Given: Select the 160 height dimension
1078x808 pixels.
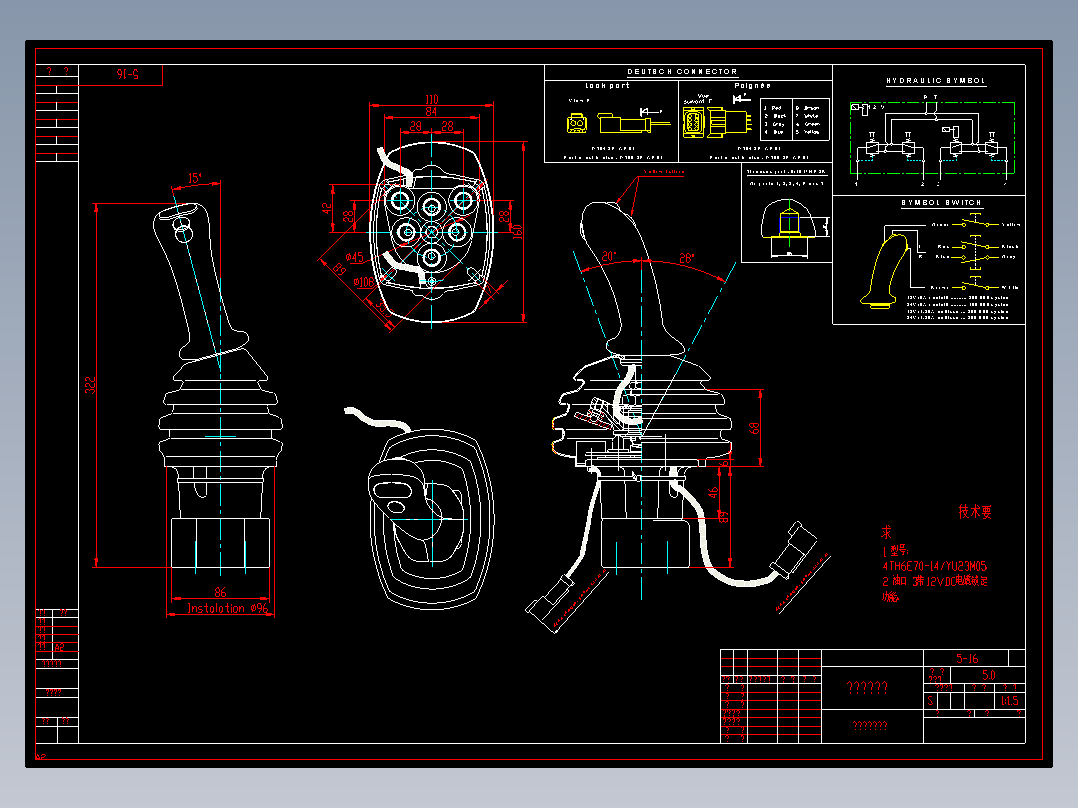Looking at the screenshot, I should (518, 232).
